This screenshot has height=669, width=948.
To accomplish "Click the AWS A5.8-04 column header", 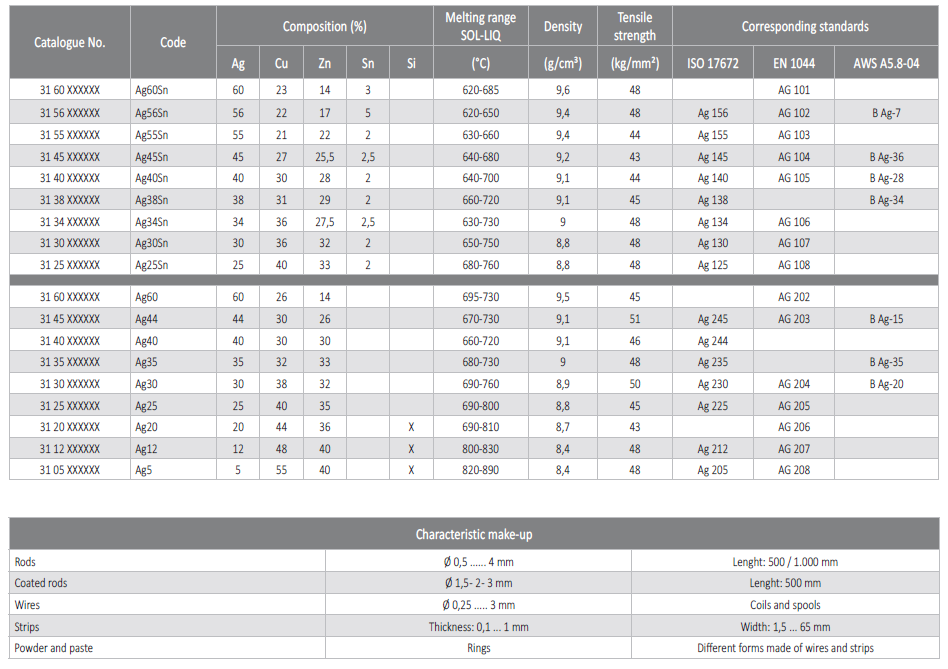I will click(x=886, y=63).
